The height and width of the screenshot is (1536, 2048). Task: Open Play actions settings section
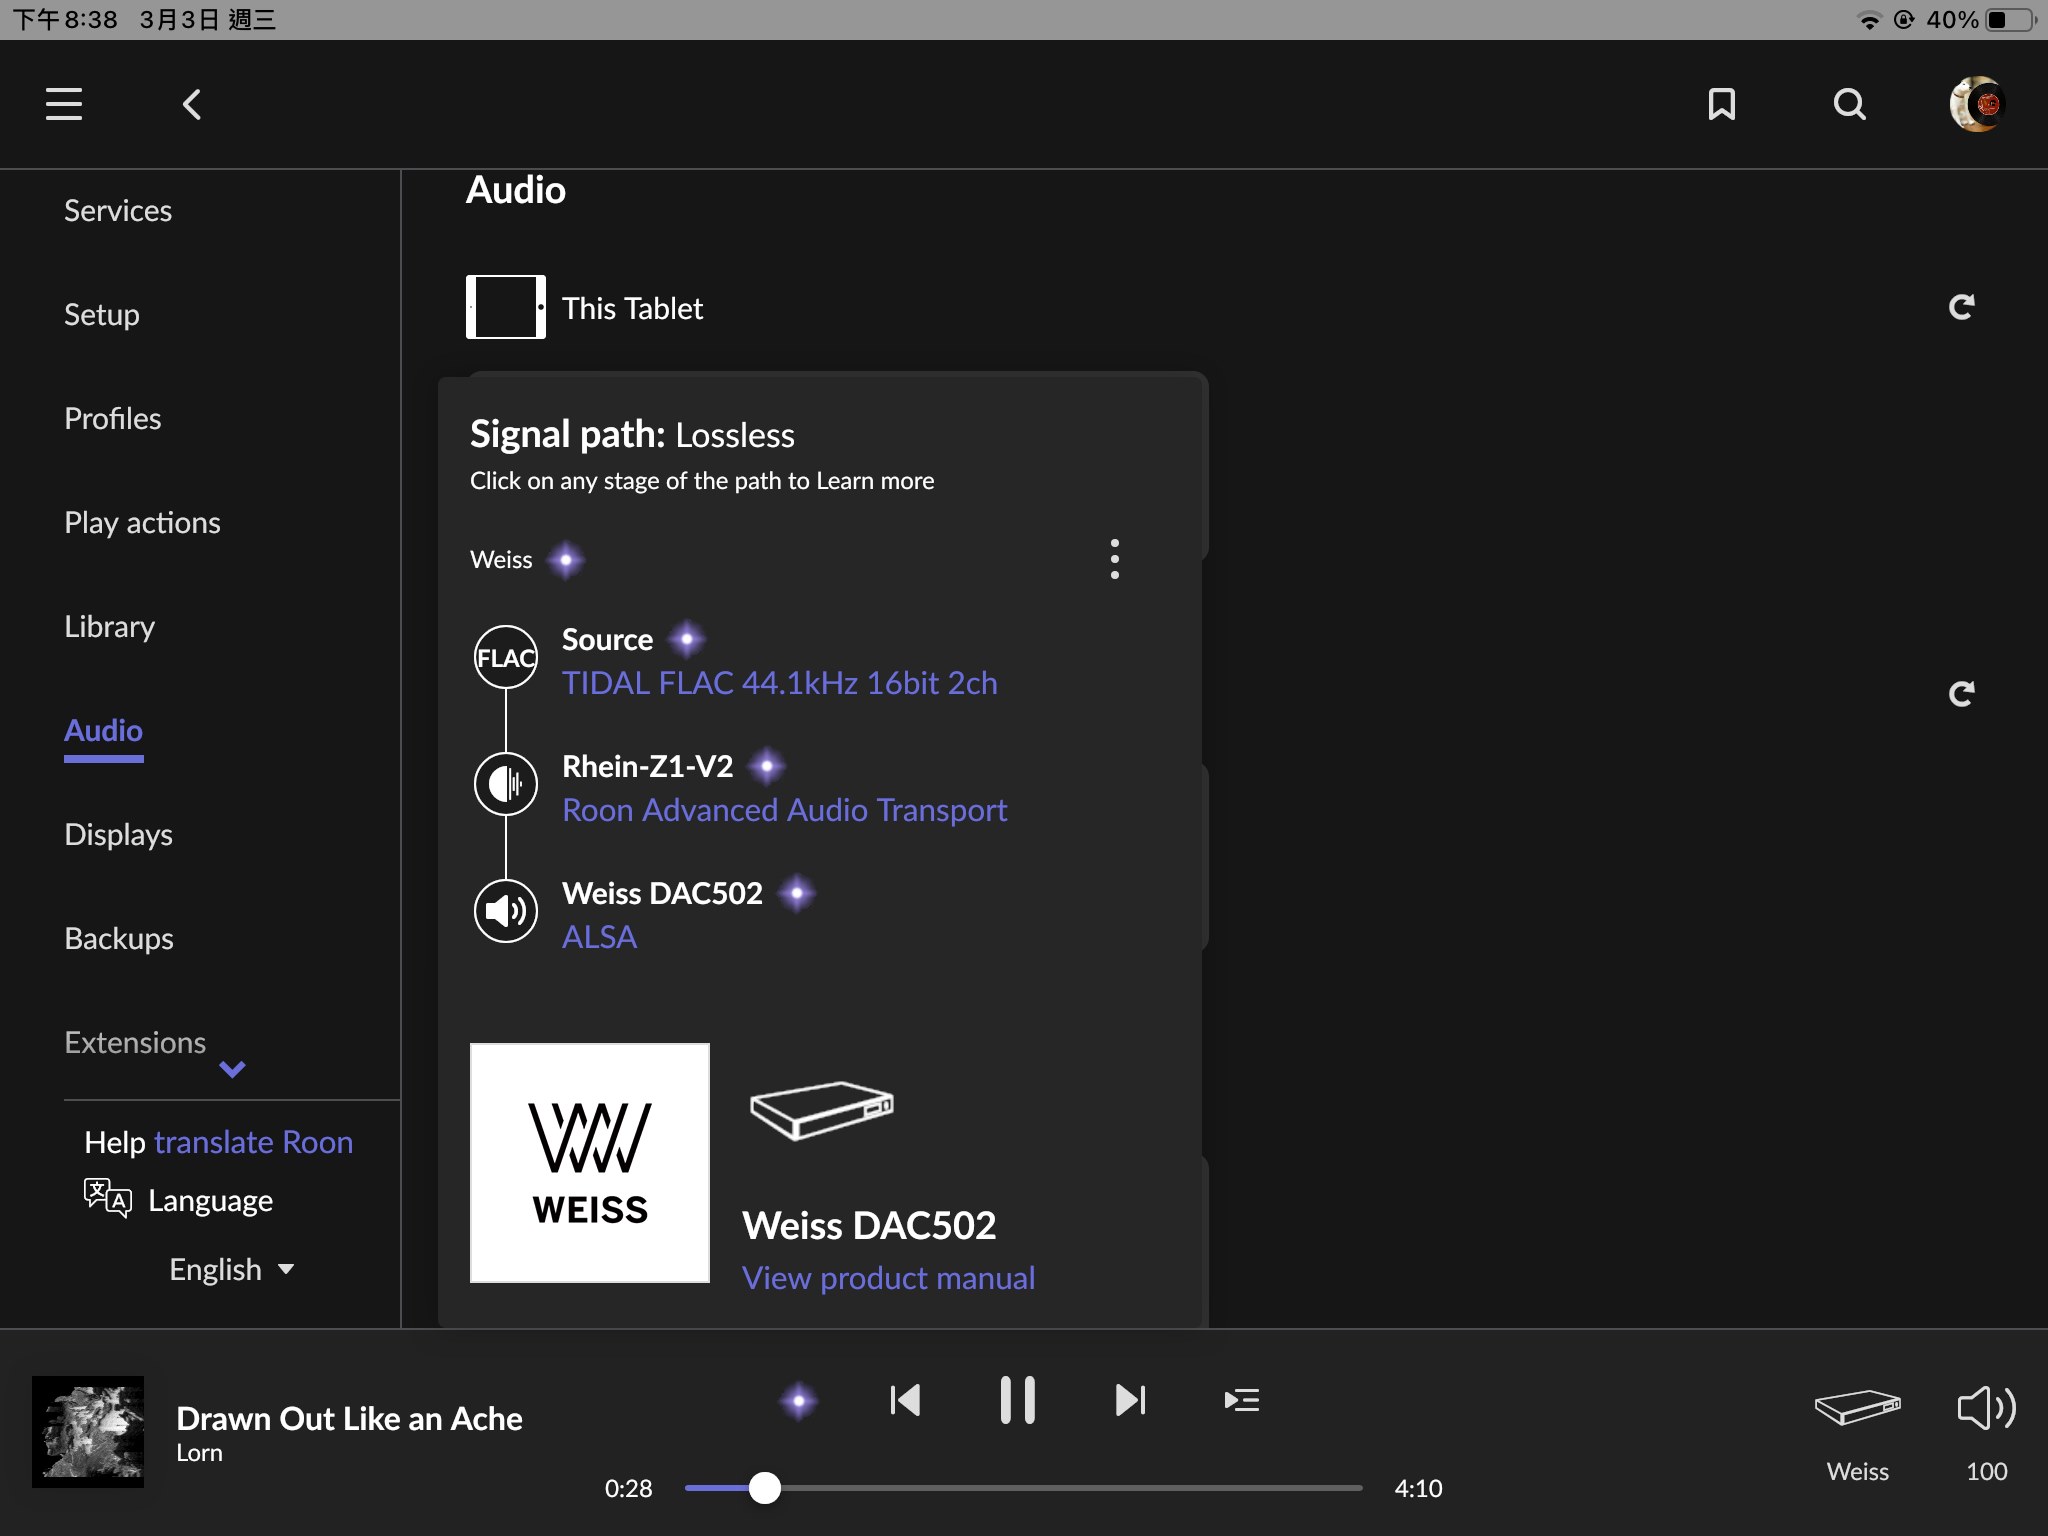[142, 523]
